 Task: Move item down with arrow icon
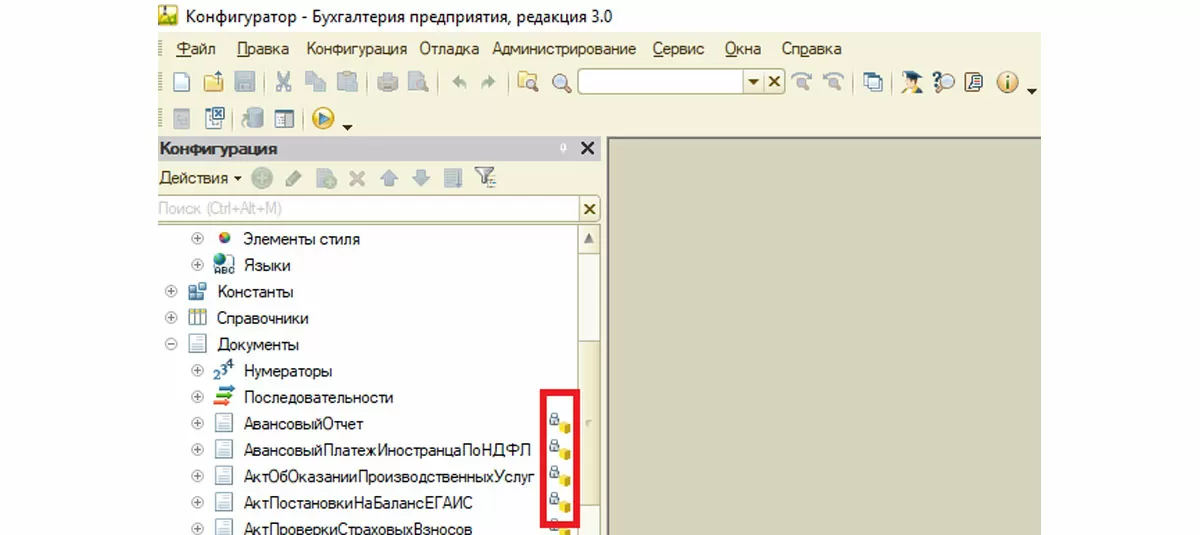[421, 179]
